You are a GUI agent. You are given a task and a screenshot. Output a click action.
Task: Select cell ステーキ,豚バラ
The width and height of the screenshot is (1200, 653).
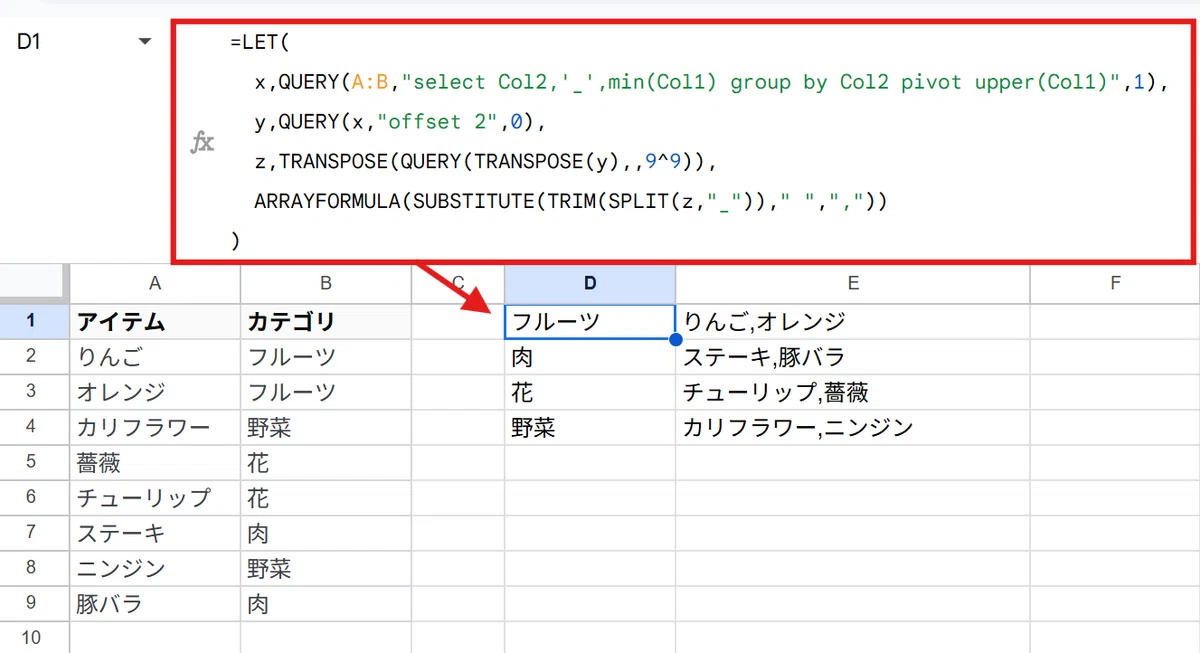click(x=853, y=357)
